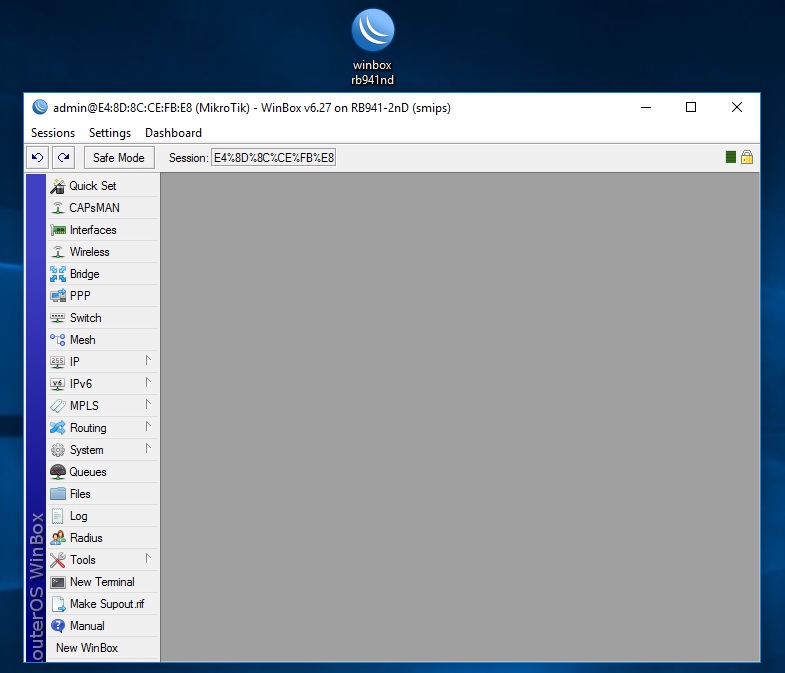Launch a New Terminal window
785x673 pixels.
[103, 582]
